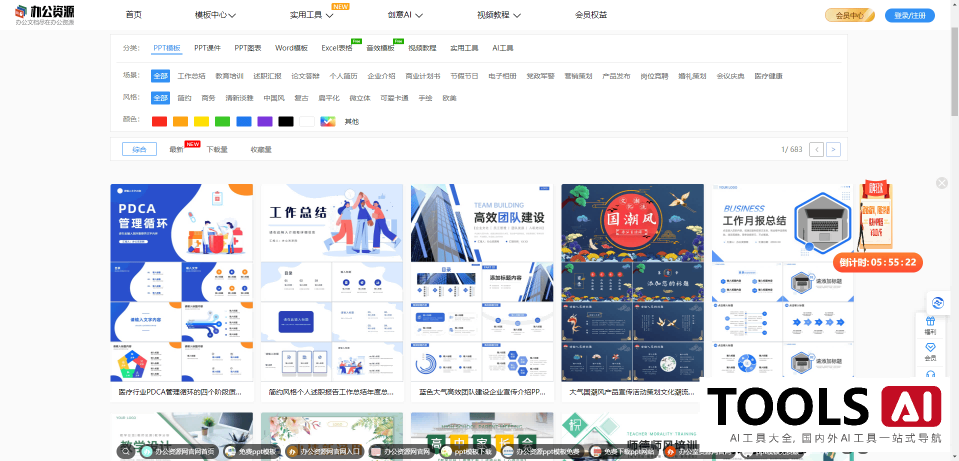Open the 会员中心 button
This screenshot has width=959, height=461.
pos(850,15)
